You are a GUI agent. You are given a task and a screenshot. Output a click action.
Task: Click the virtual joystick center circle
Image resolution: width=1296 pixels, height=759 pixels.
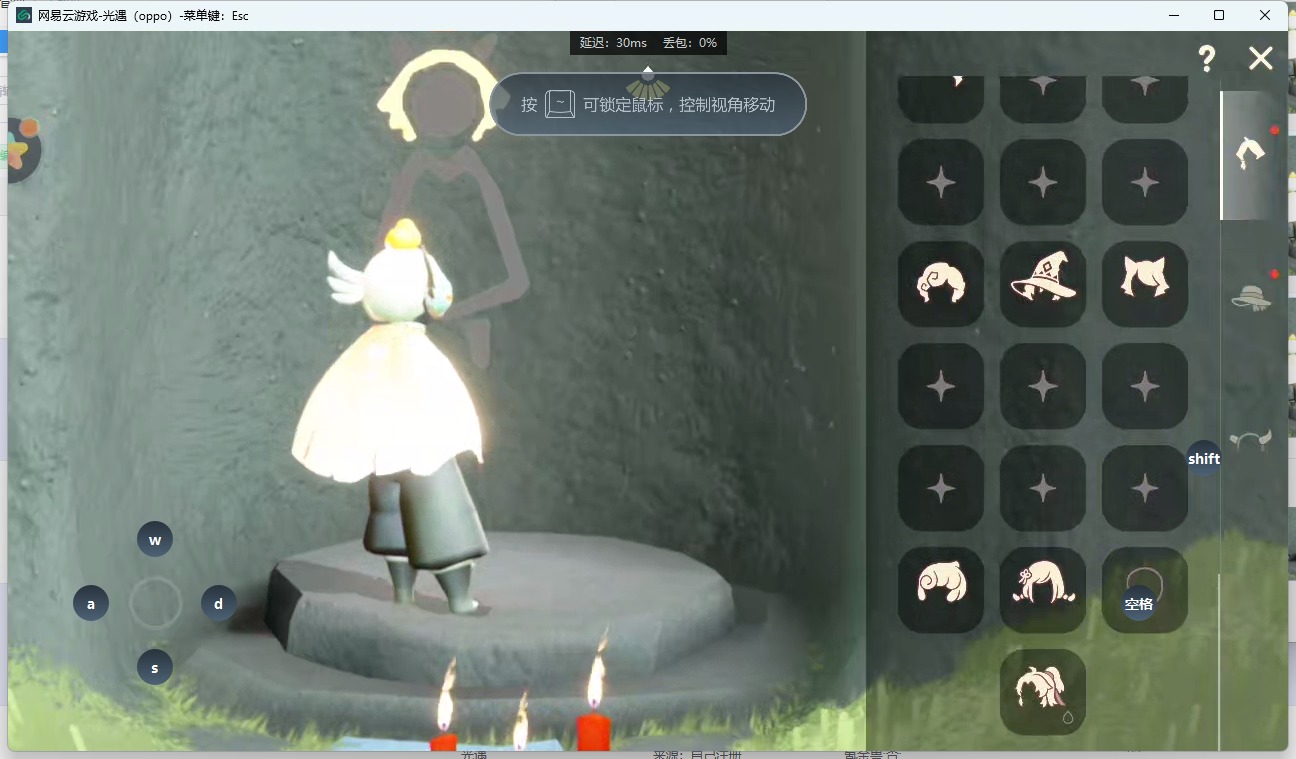[x=155, y=604]
